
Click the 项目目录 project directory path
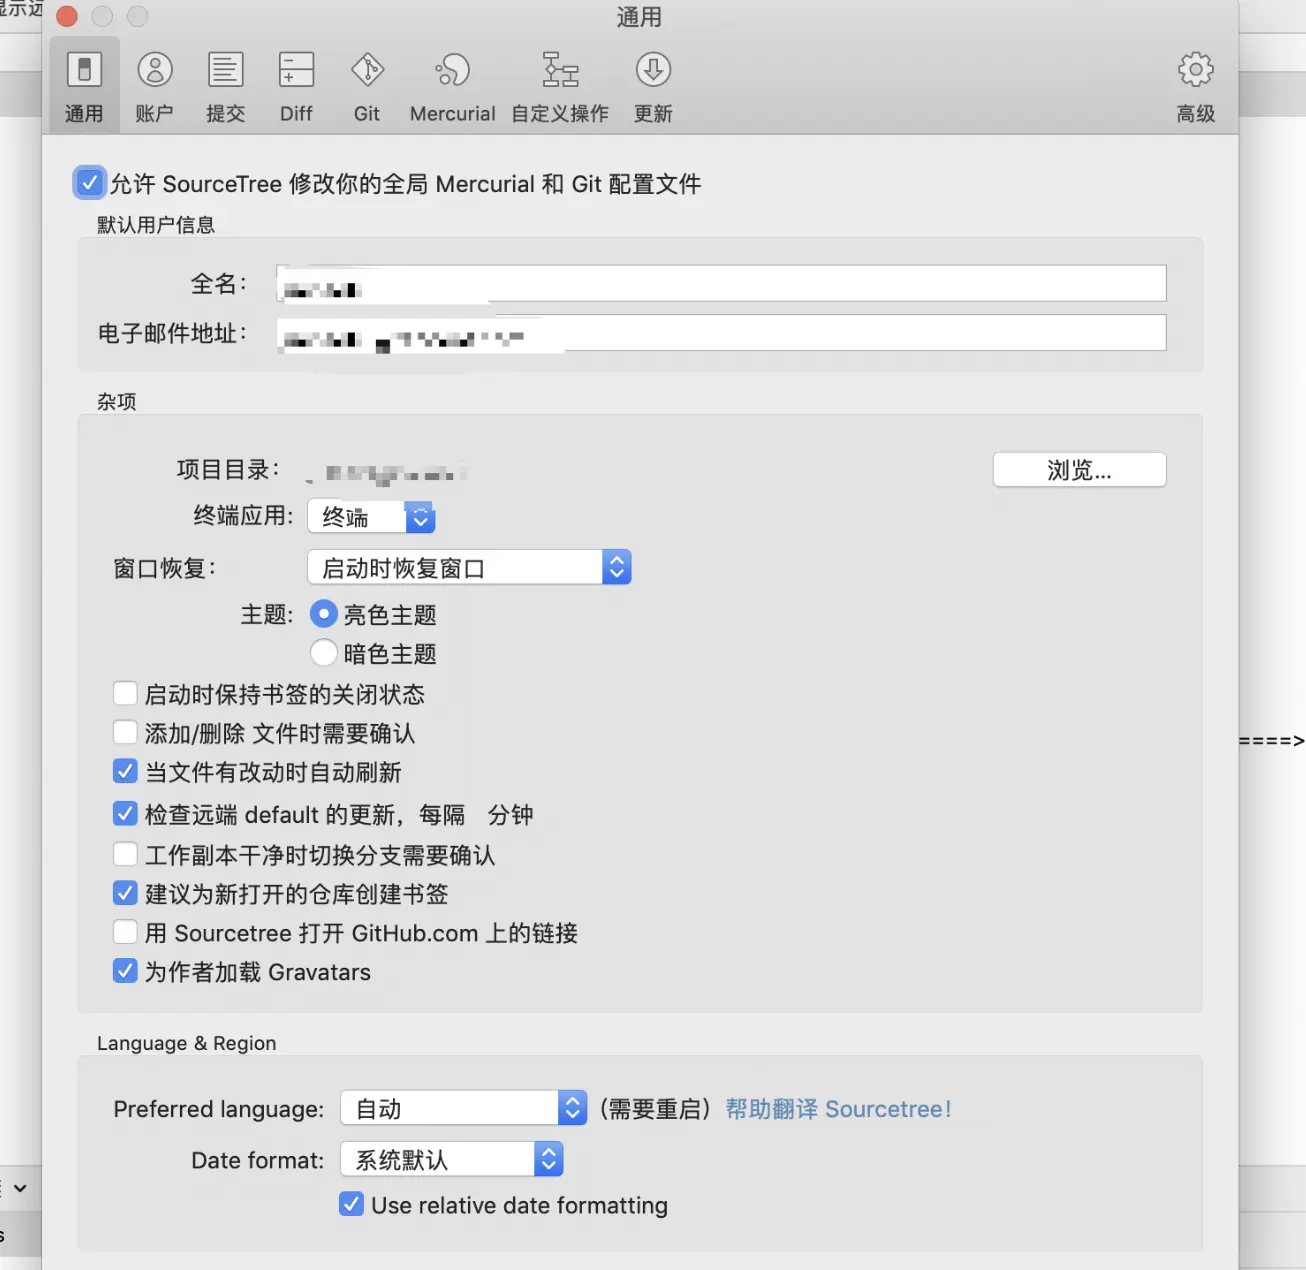point(388,472)
